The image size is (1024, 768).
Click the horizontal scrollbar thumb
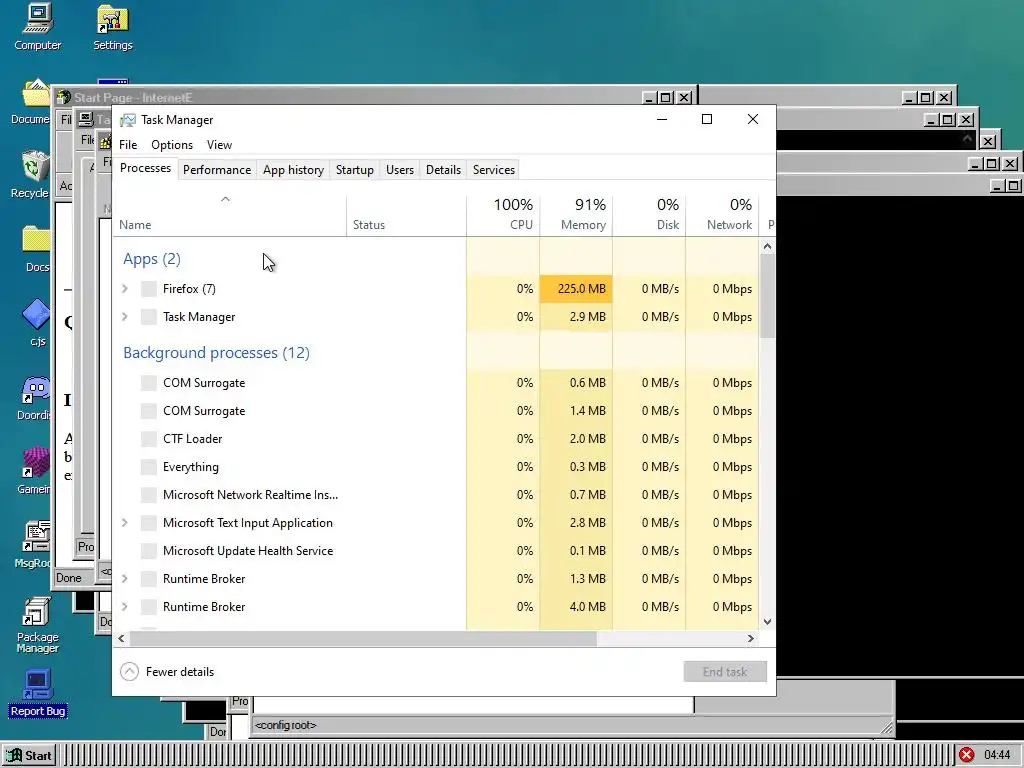tap(362, 638)
